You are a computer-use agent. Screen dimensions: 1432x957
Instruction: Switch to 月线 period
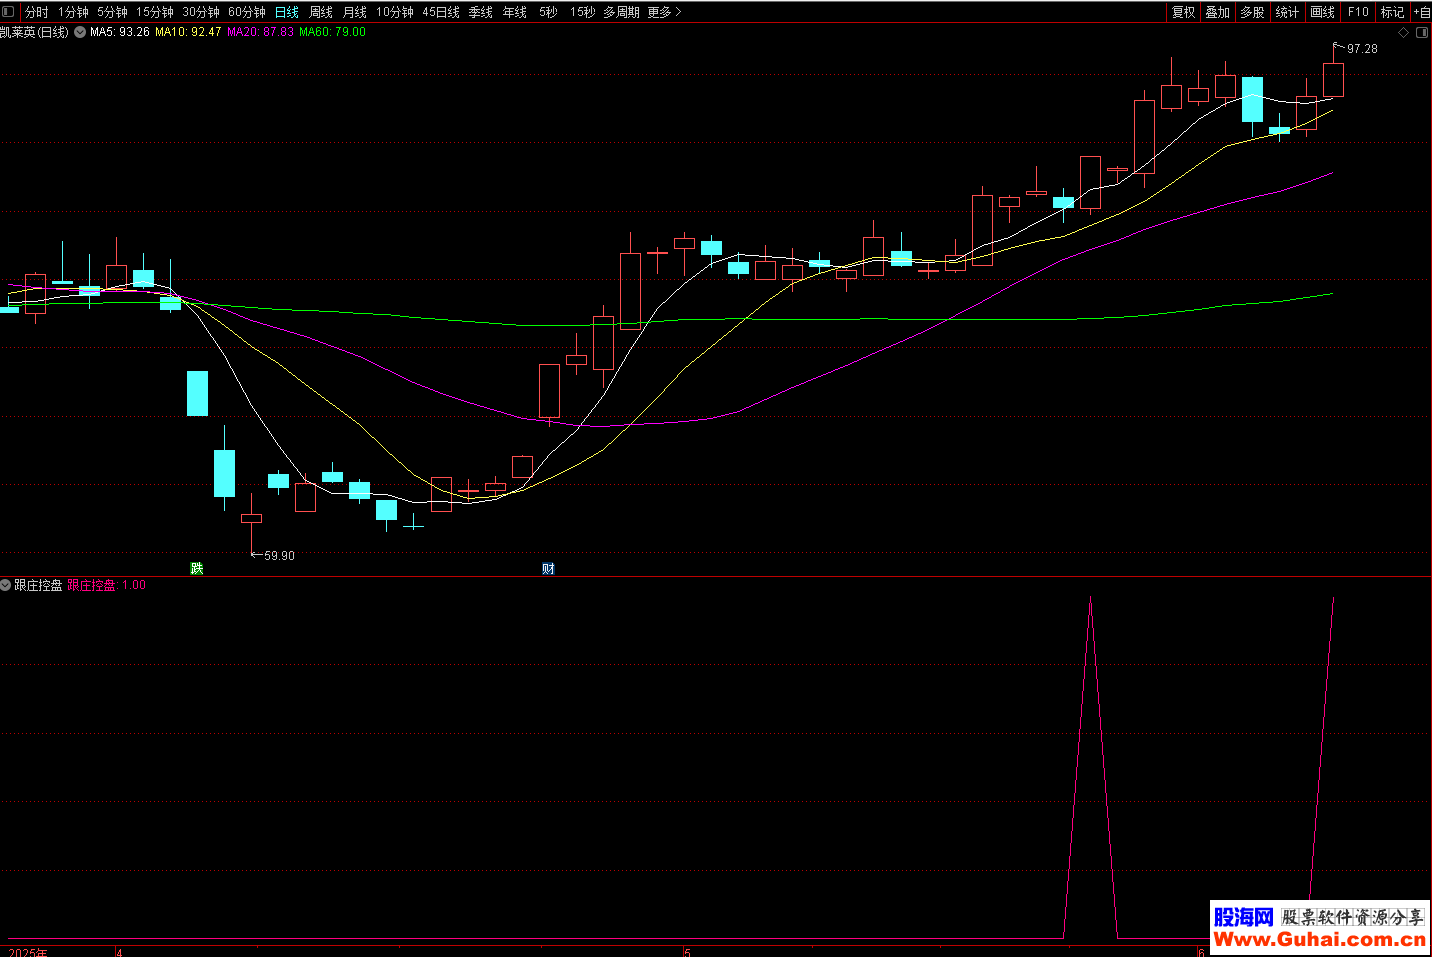point(355,12)
